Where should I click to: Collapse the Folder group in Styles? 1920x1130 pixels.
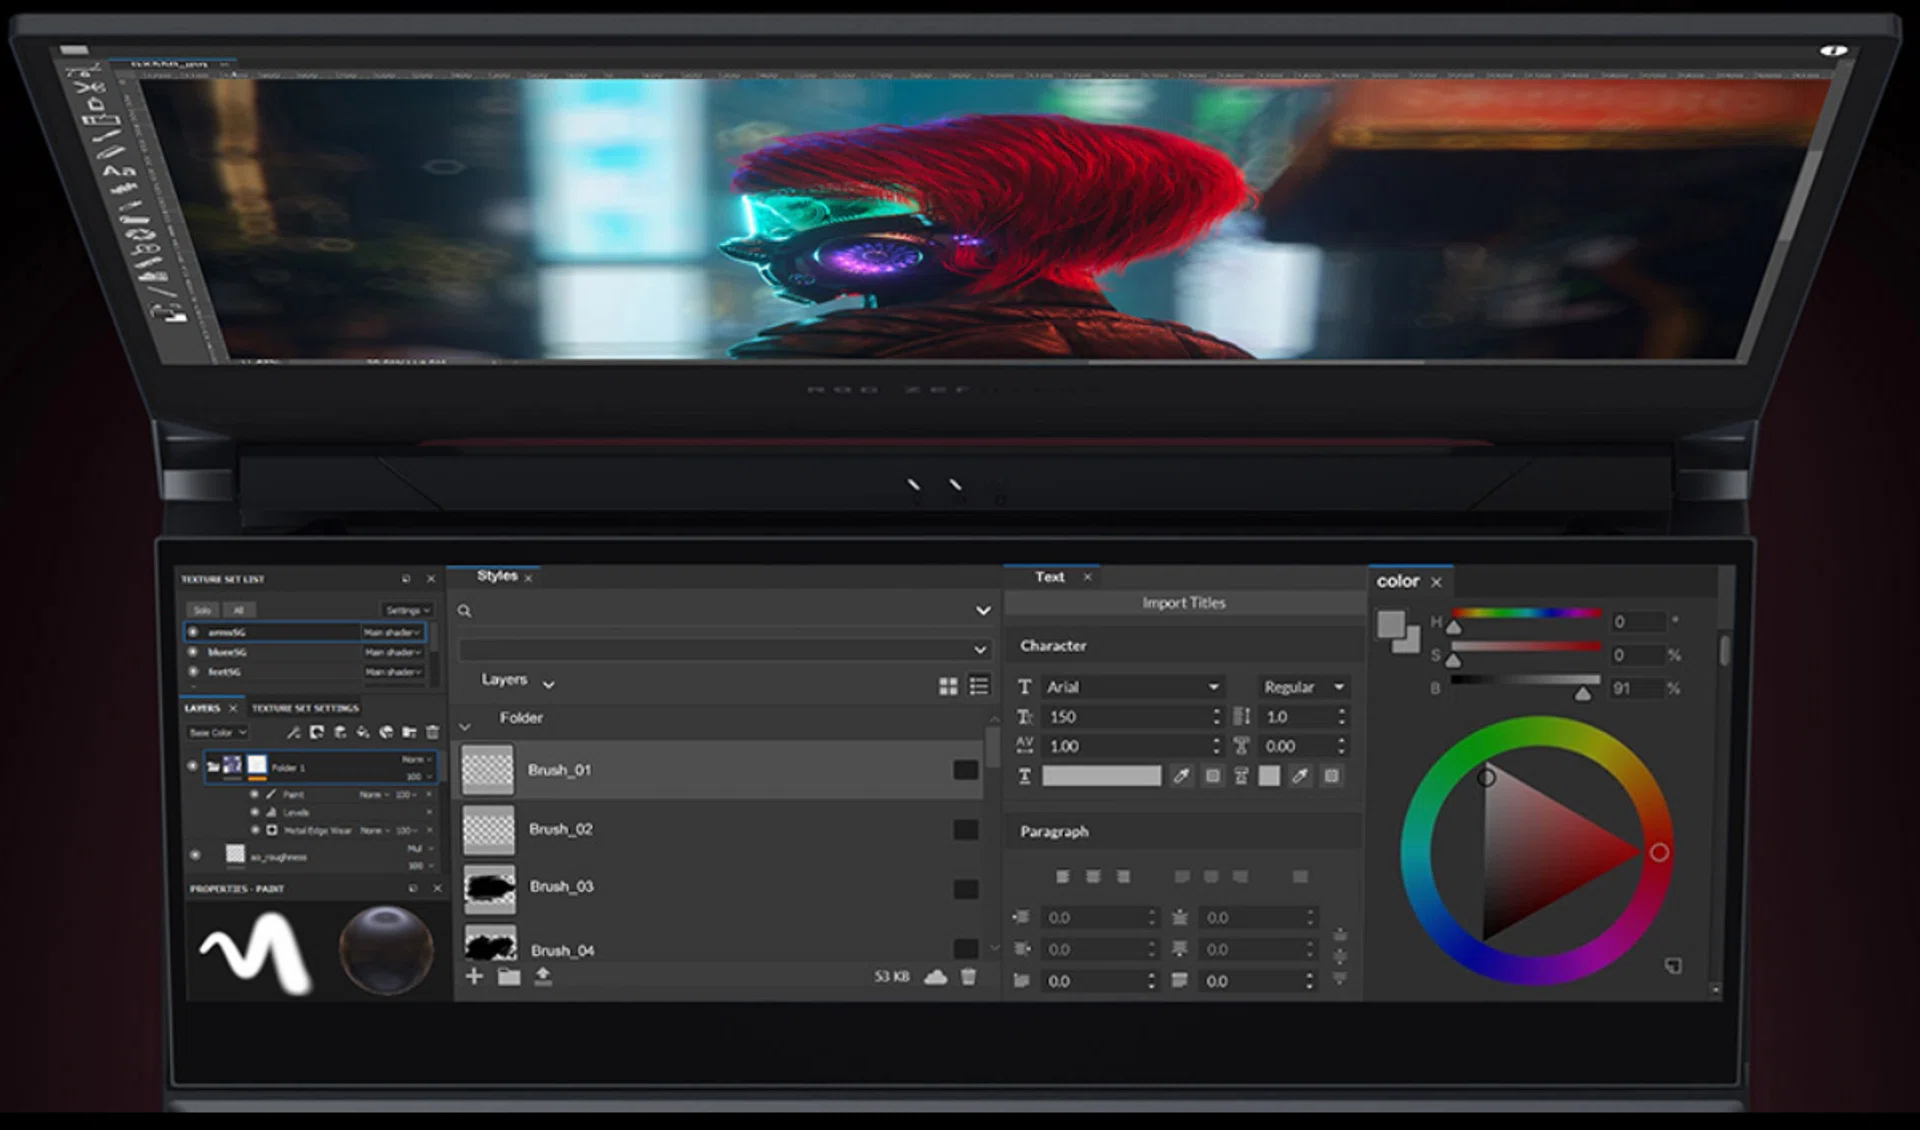point(465,726)
